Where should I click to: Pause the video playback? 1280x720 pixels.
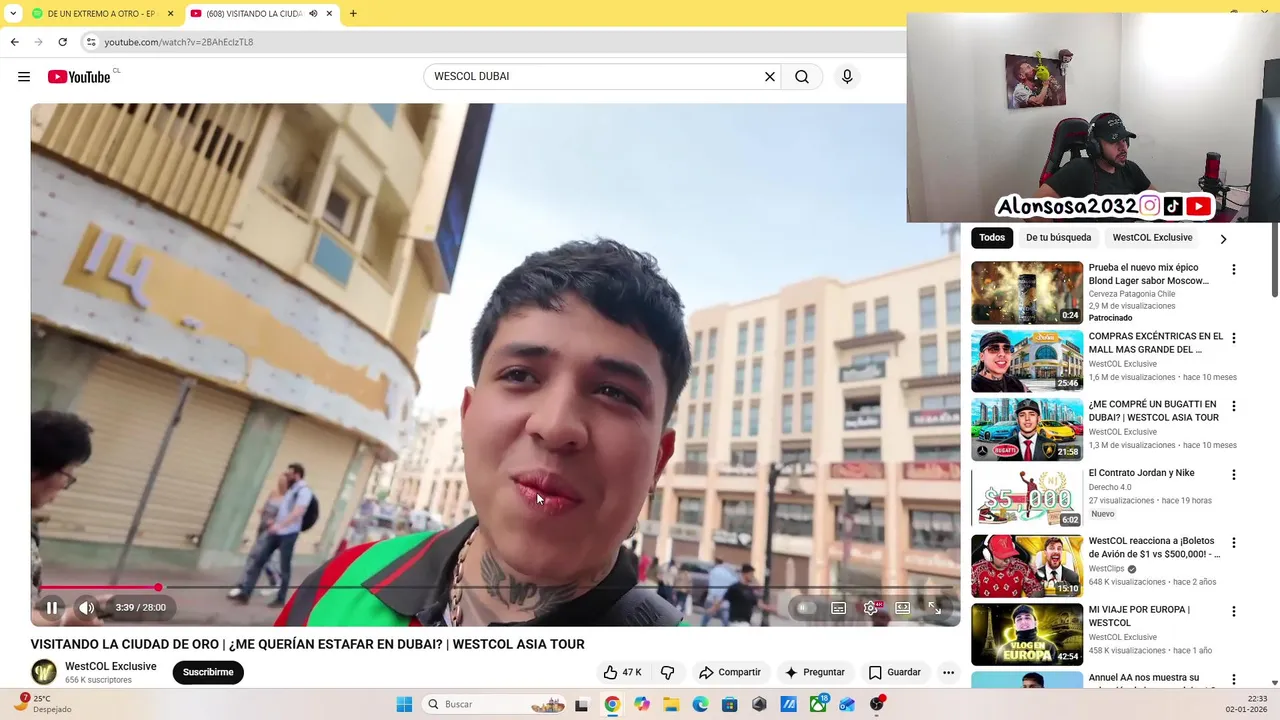[52, 607]
